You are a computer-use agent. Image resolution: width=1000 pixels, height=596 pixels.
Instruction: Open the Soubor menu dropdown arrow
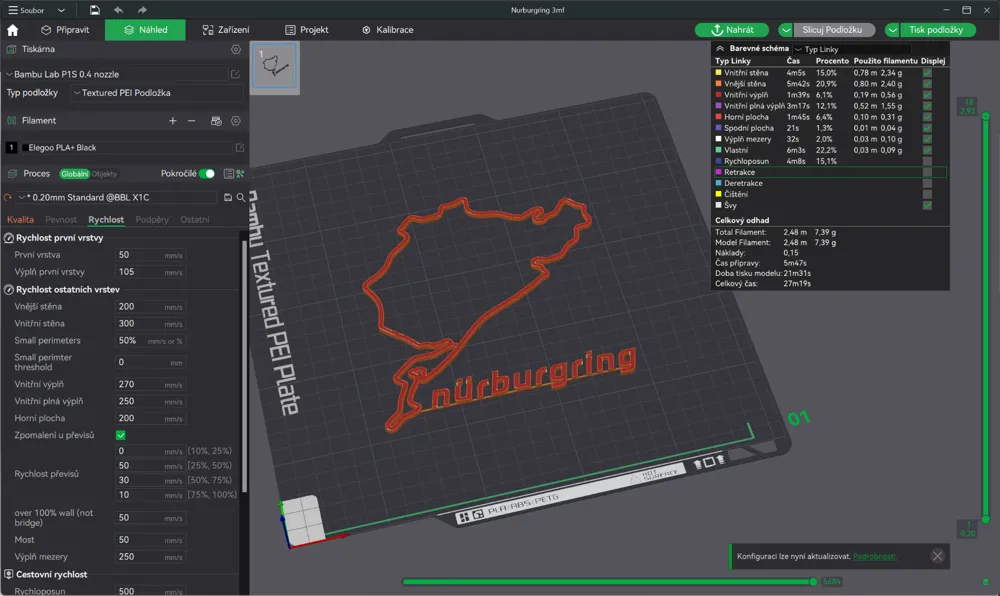61,10
